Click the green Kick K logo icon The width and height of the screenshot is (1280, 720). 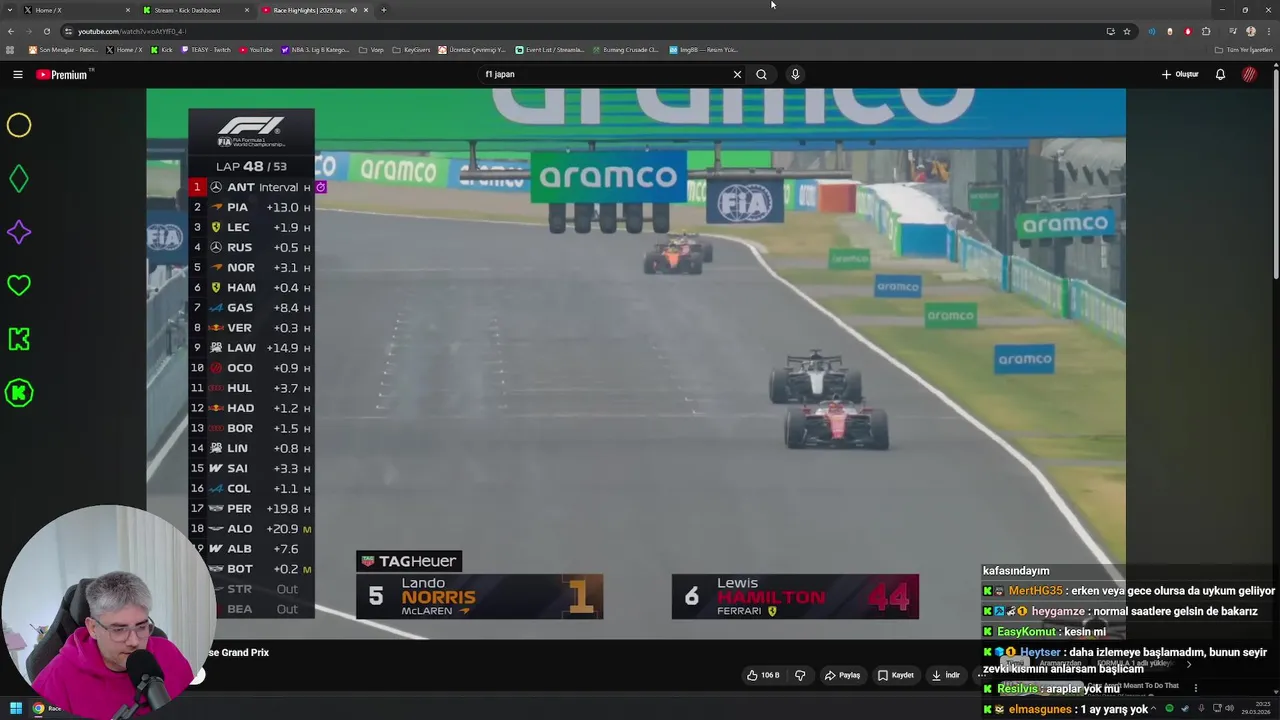[19, 339]
